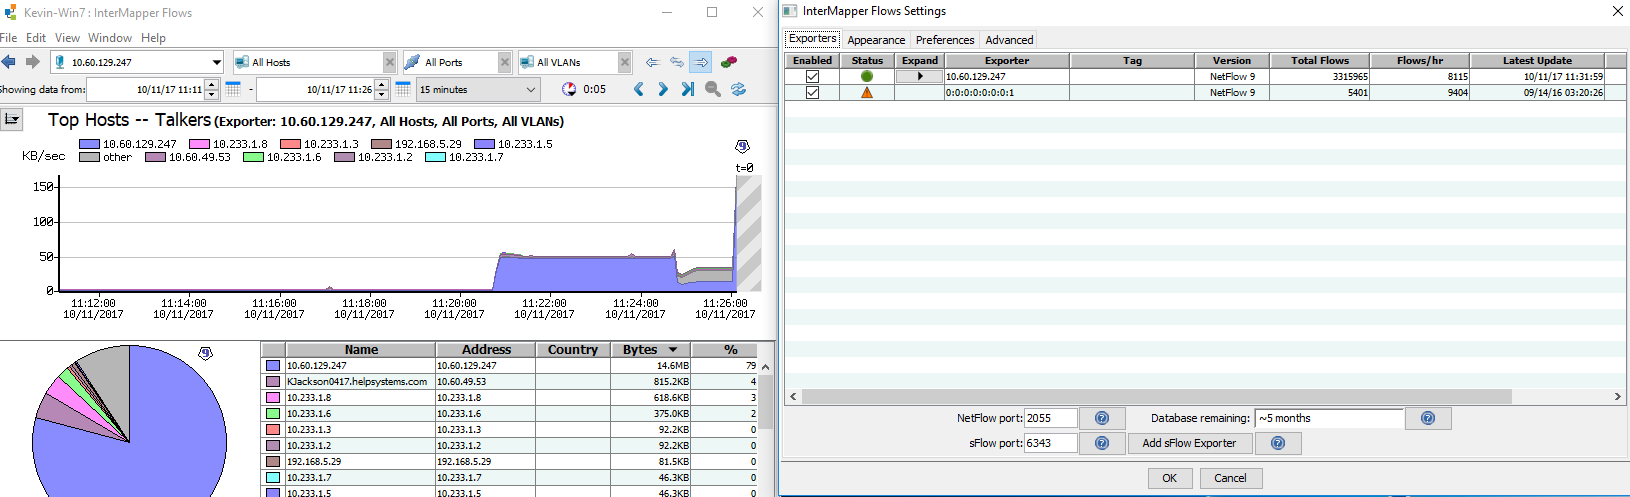This screenshot has width=1630, height=497.
Task: Click the badge icon above the chart
Action: [742, 147]
